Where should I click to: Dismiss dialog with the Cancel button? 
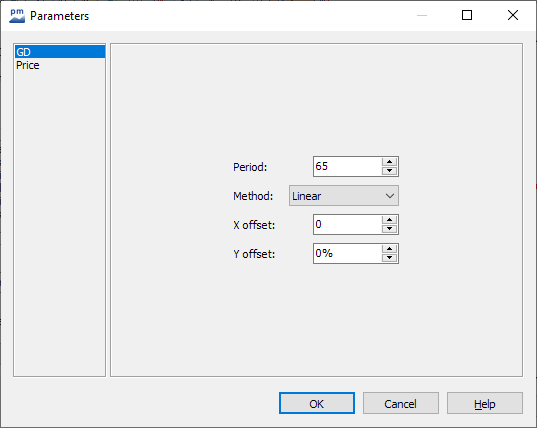tap(401, 403)
